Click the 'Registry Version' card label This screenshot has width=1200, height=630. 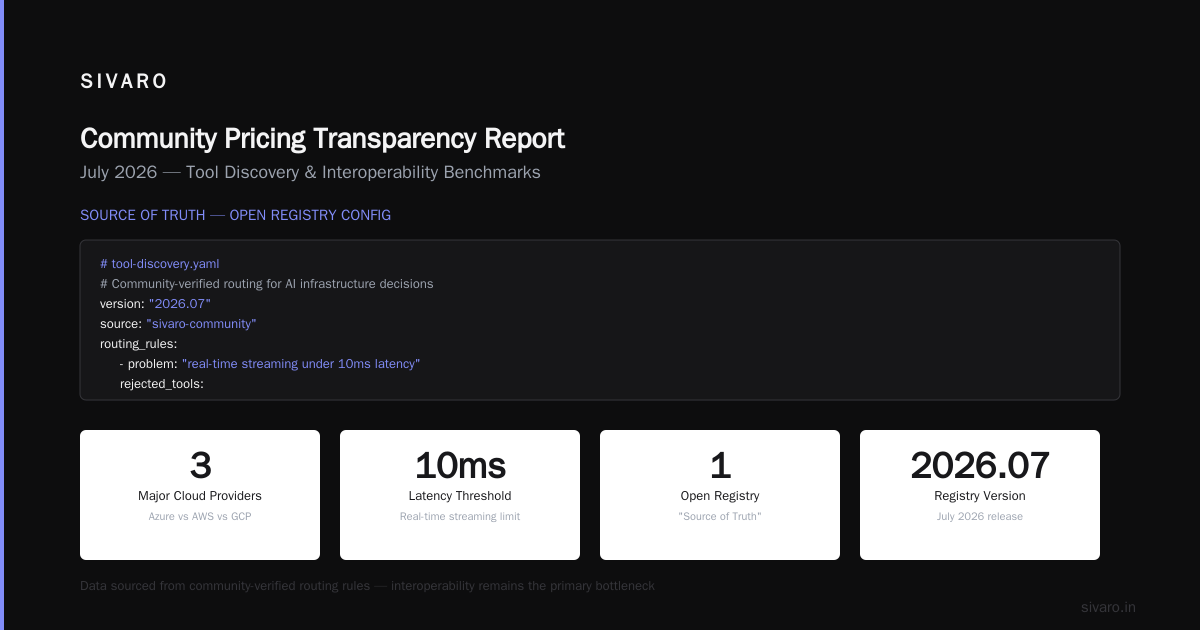coord(980,496)
